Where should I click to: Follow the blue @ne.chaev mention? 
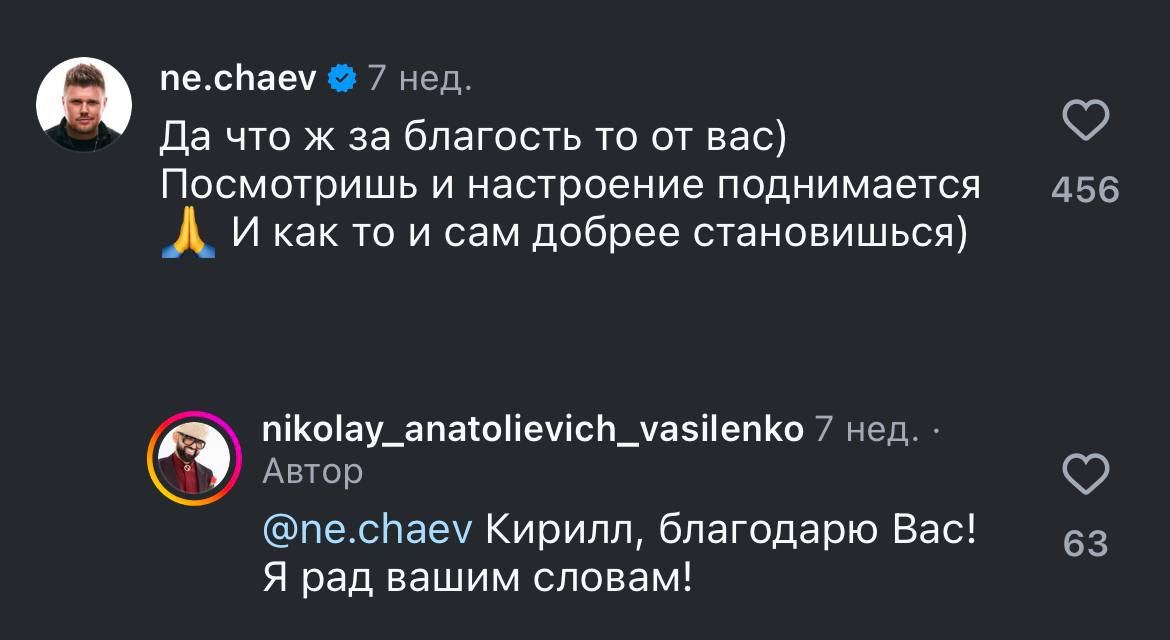pos(367,530)
